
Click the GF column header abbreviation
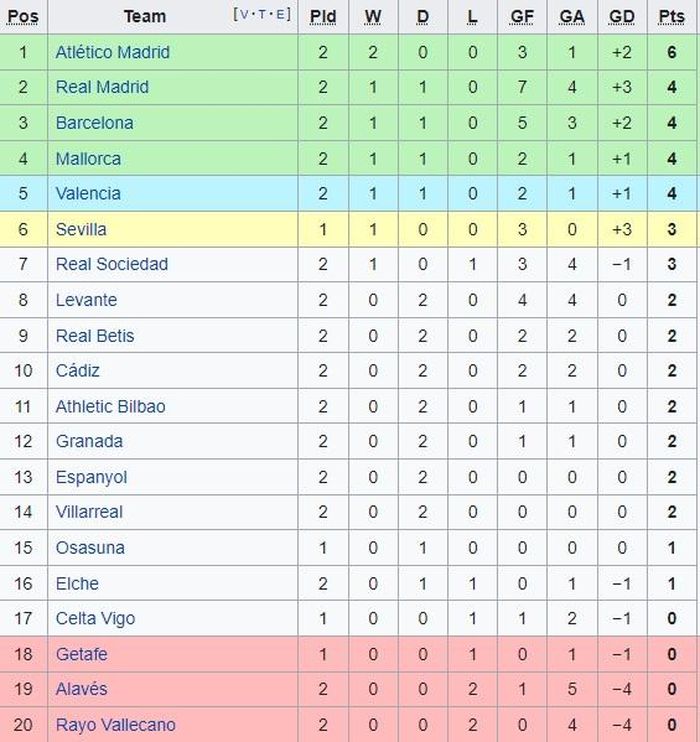[522, 17]
